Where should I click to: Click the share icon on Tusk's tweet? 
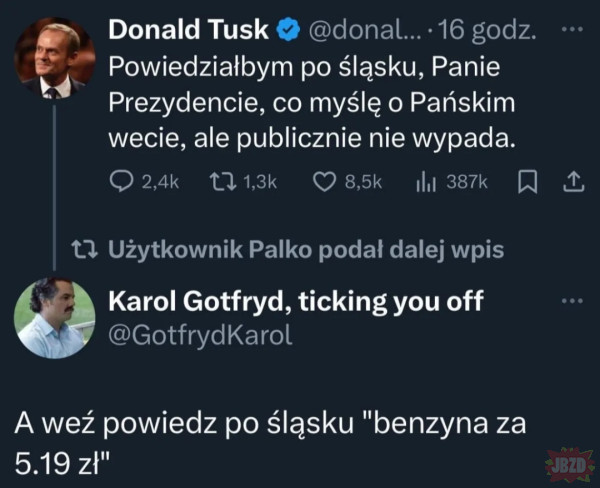pos(573,182)
